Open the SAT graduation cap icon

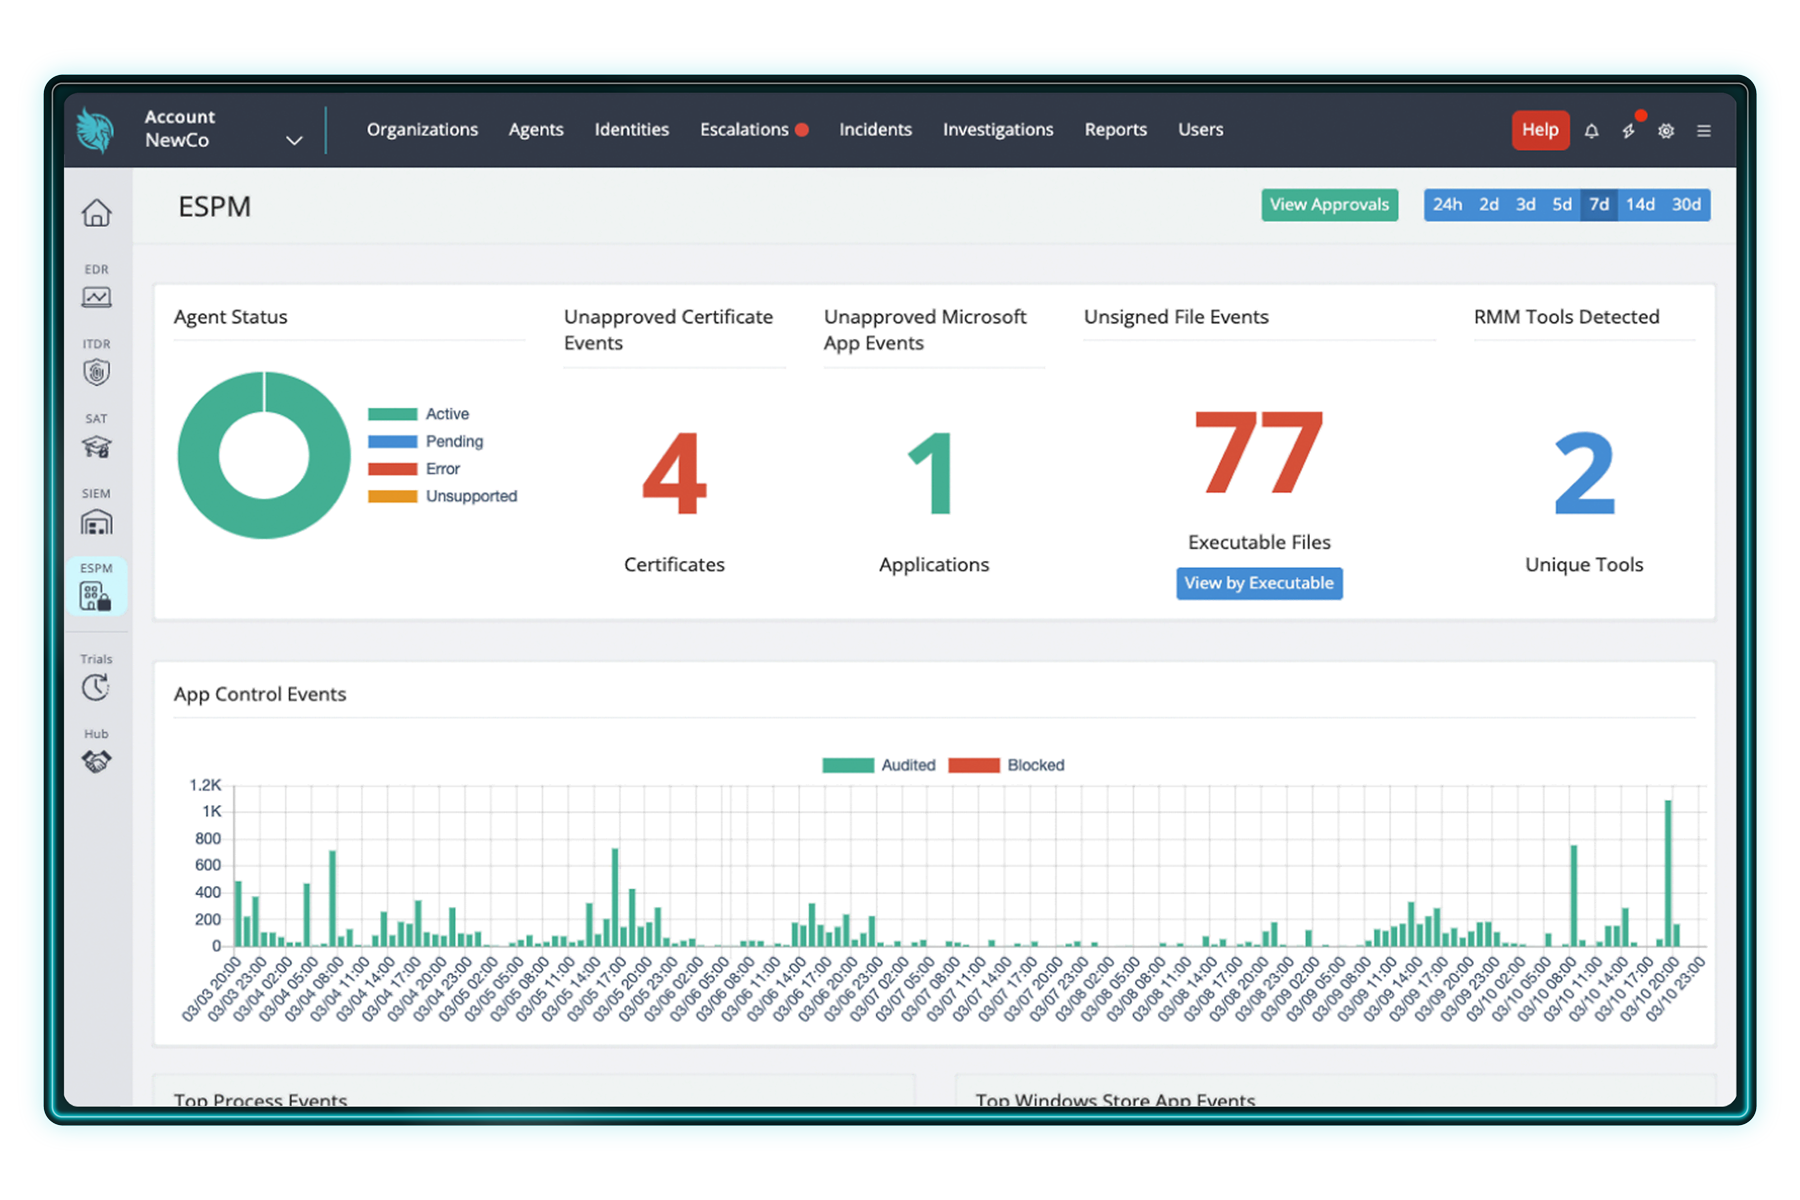coord(96,446)
